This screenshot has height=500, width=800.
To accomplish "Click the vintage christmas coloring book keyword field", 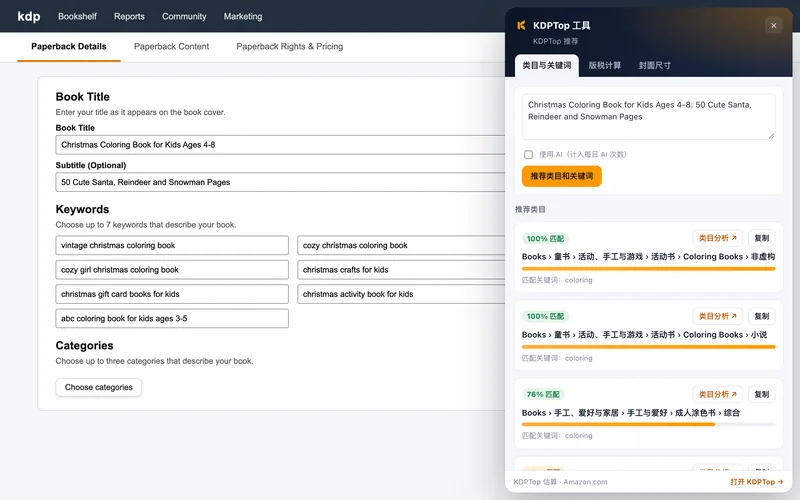I will tap(172, 245).
